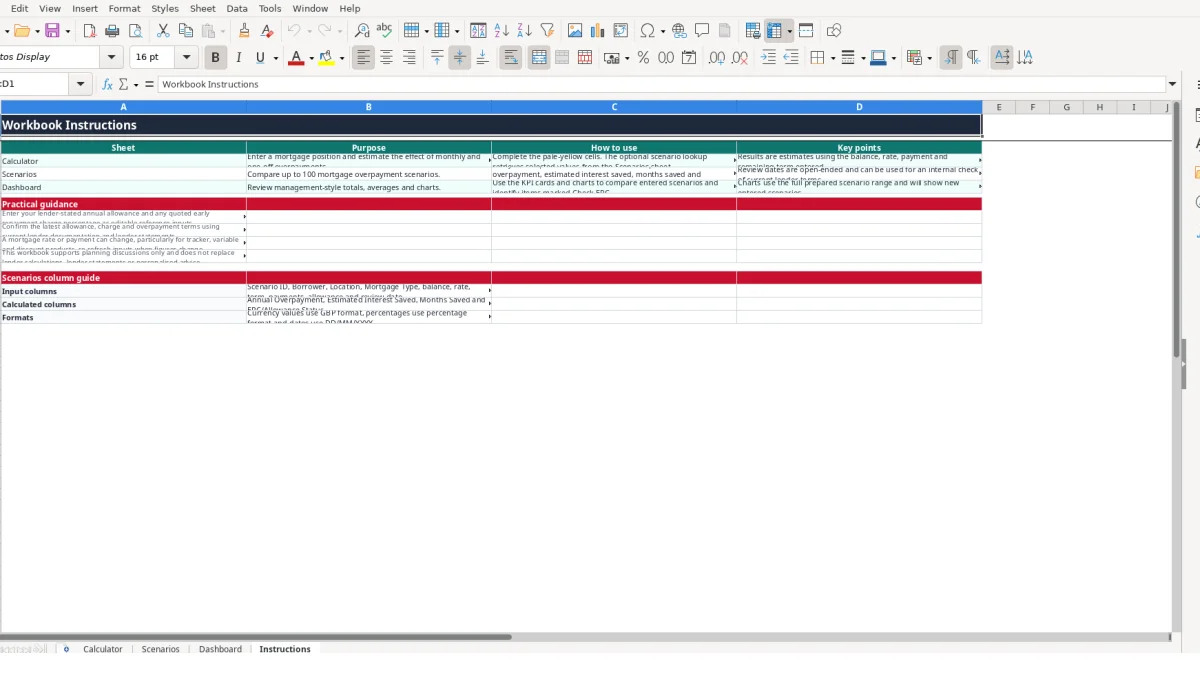Format the cell as date

point(689,58)
